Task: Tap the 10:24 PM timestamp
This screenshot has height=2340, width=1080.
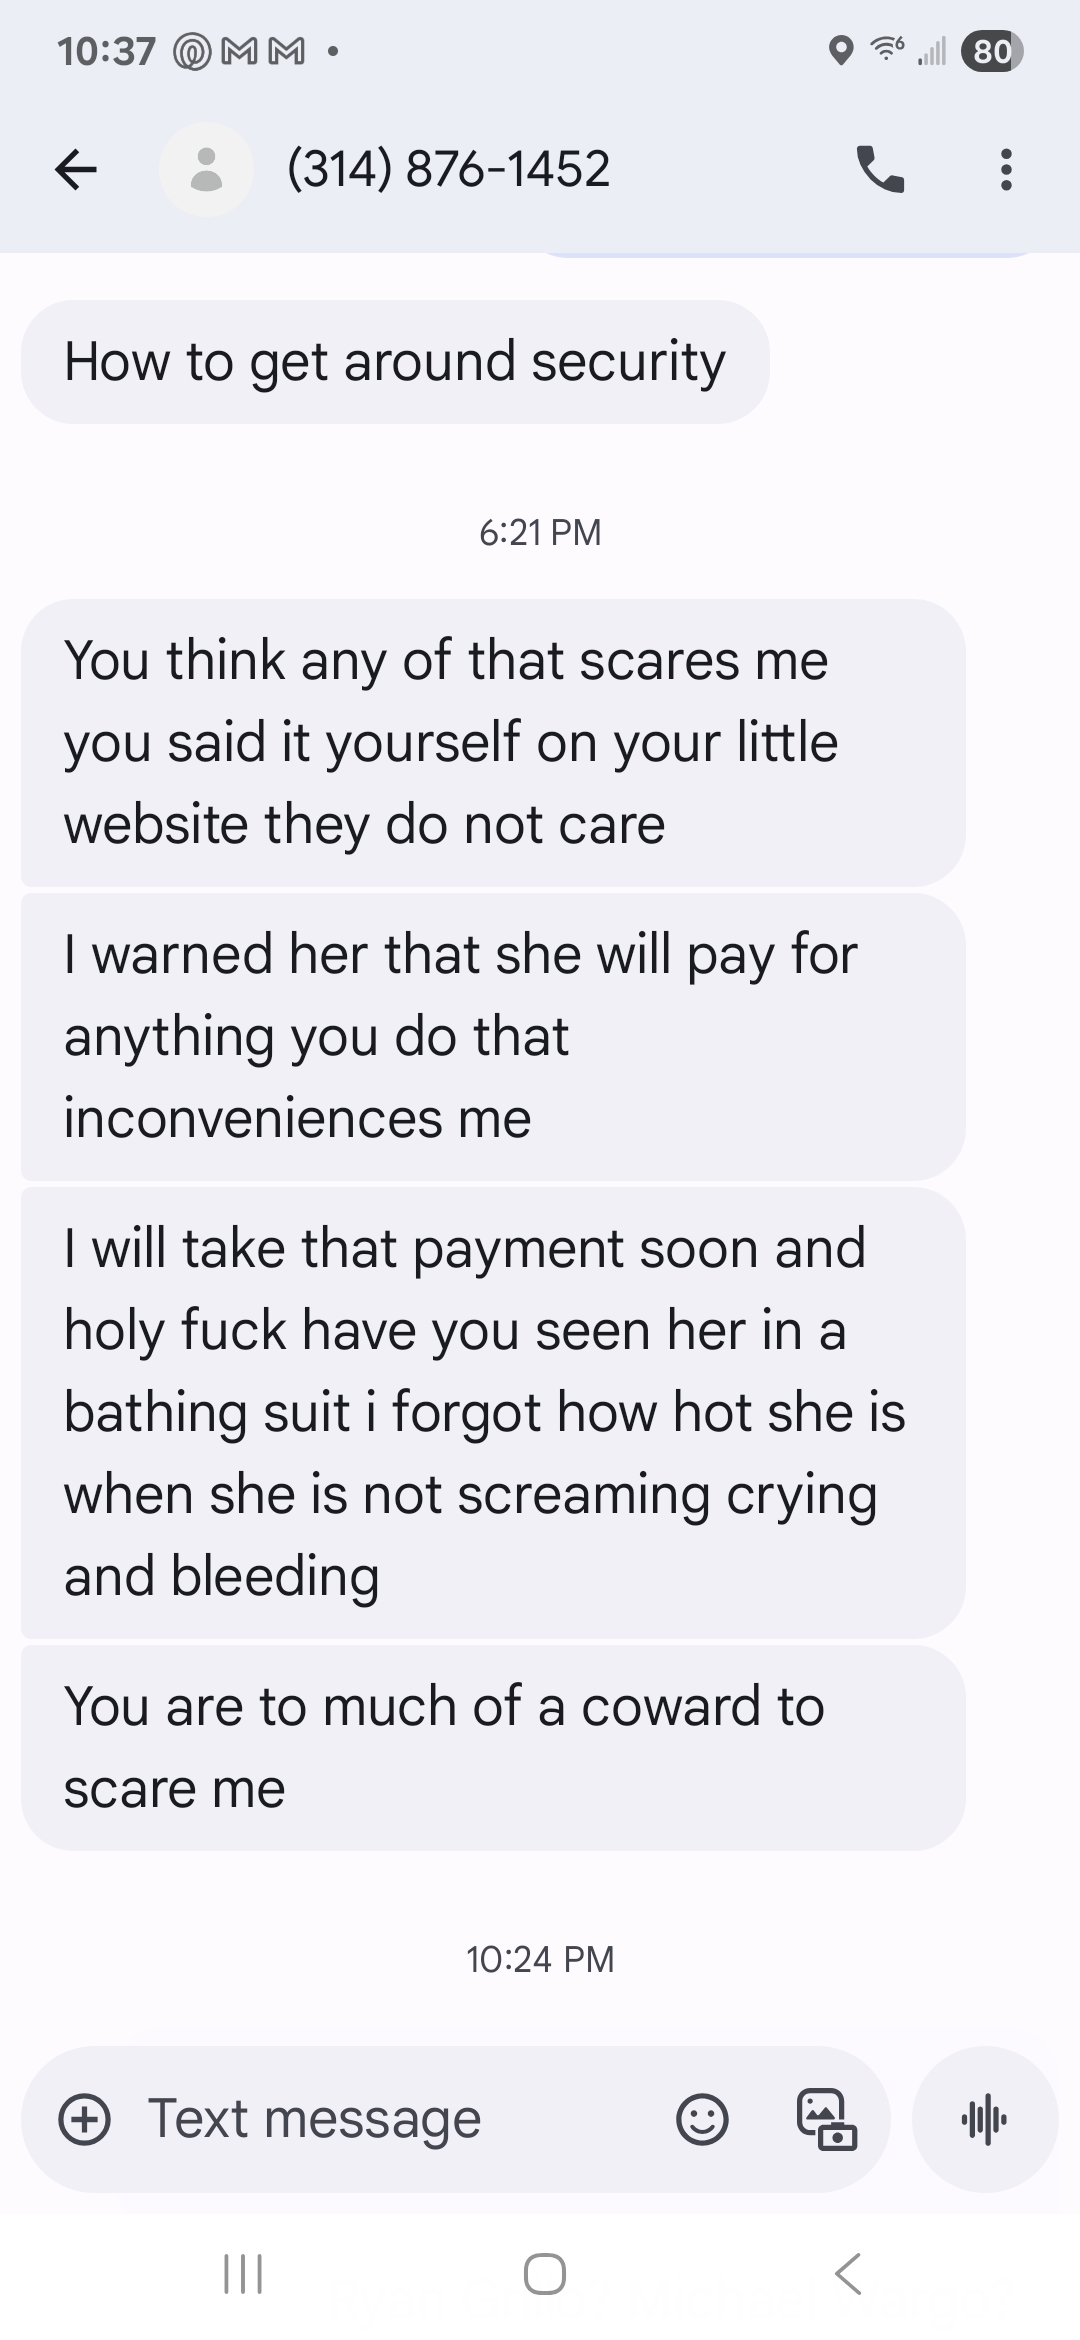Action: 540,1958
